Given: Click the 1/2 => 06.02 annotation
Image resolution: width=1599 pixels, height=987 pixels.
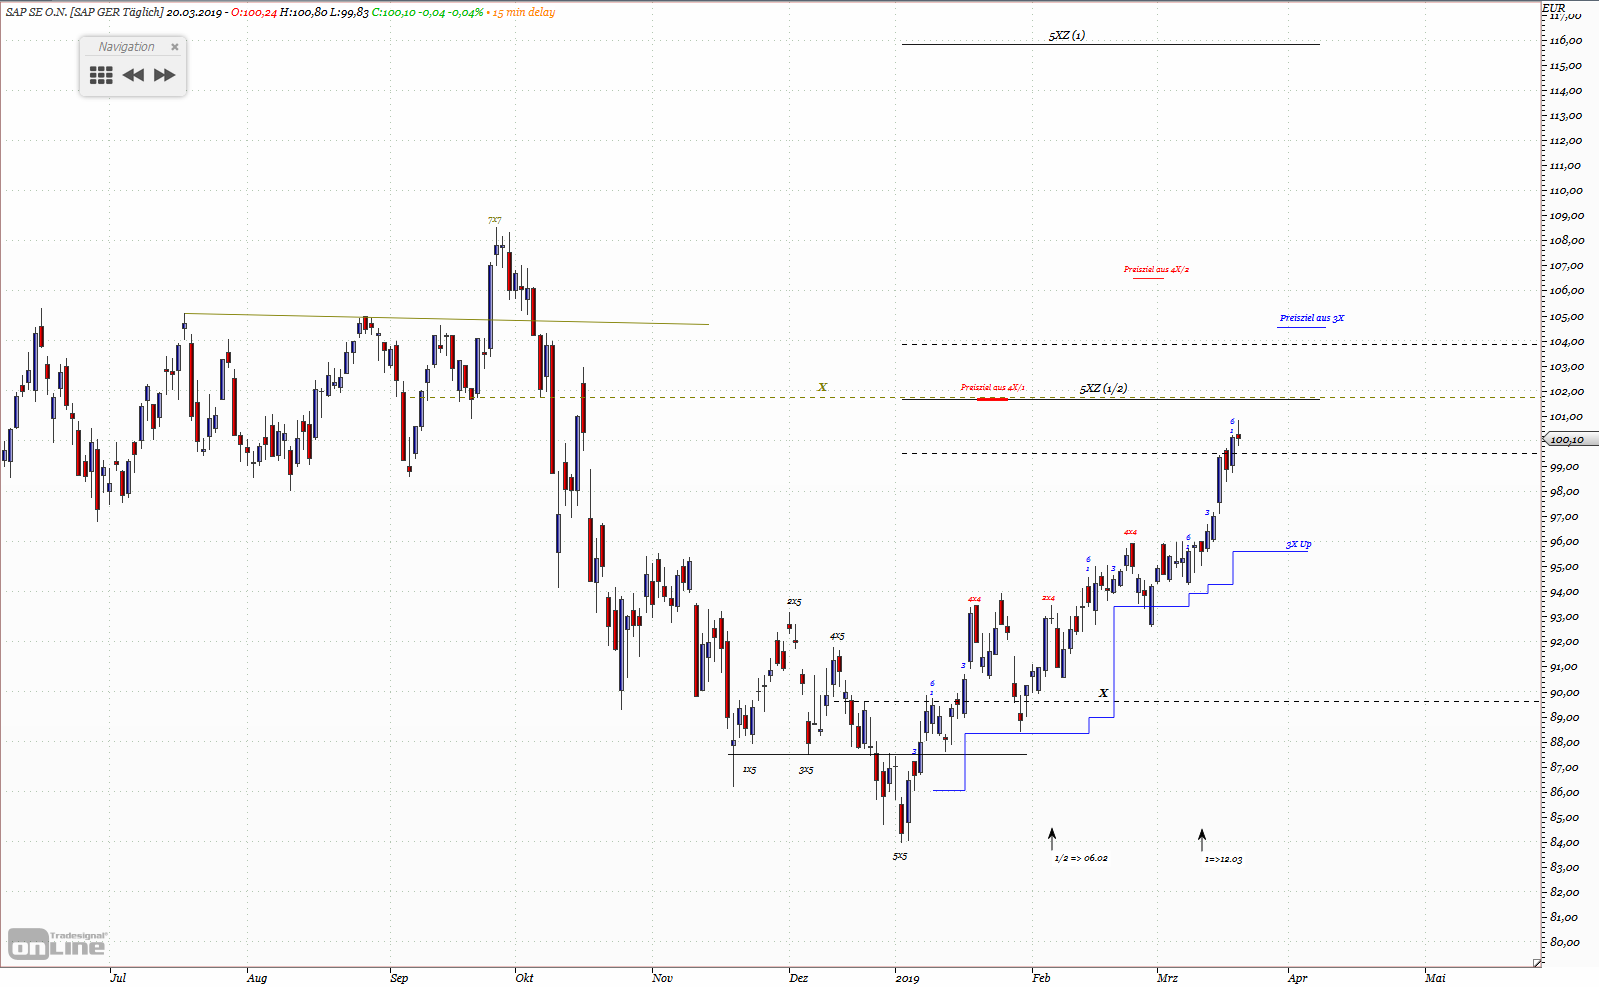Looking at the screenshot, I should pos(1081,858).
